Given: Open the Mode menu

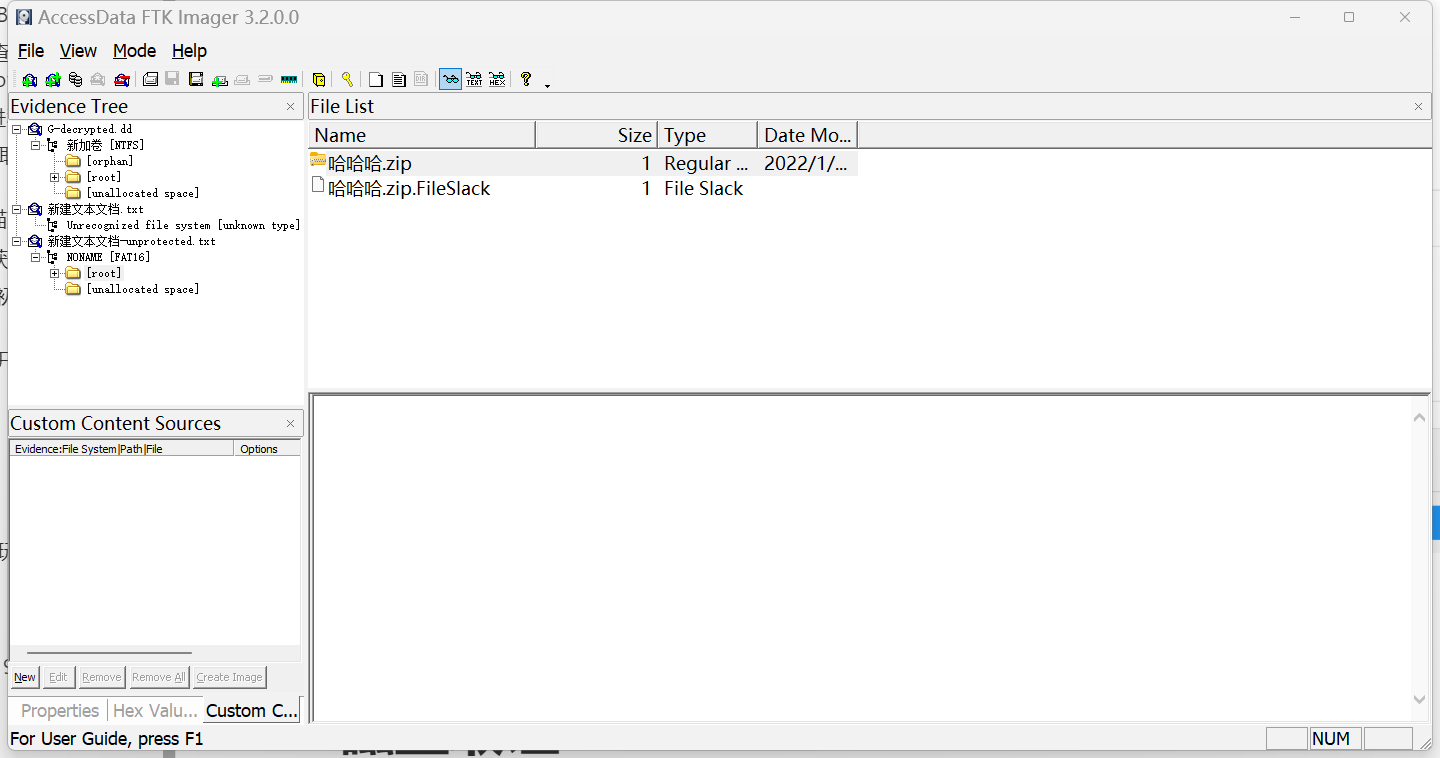Looking at the screenshot, I should (x=134, y=51).
